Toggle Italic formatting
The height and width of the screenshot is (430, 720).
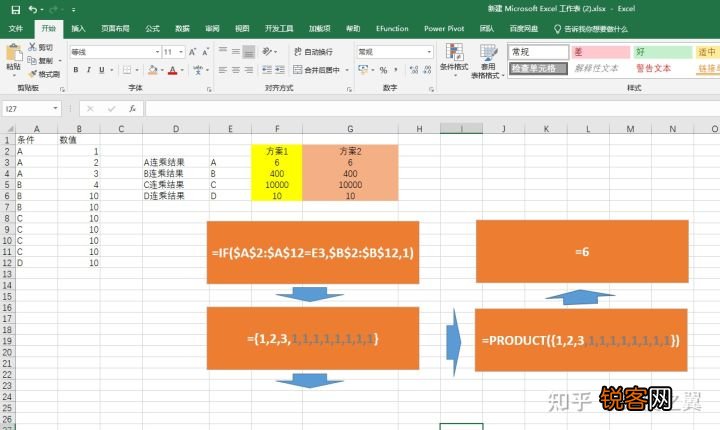[89, 70]
